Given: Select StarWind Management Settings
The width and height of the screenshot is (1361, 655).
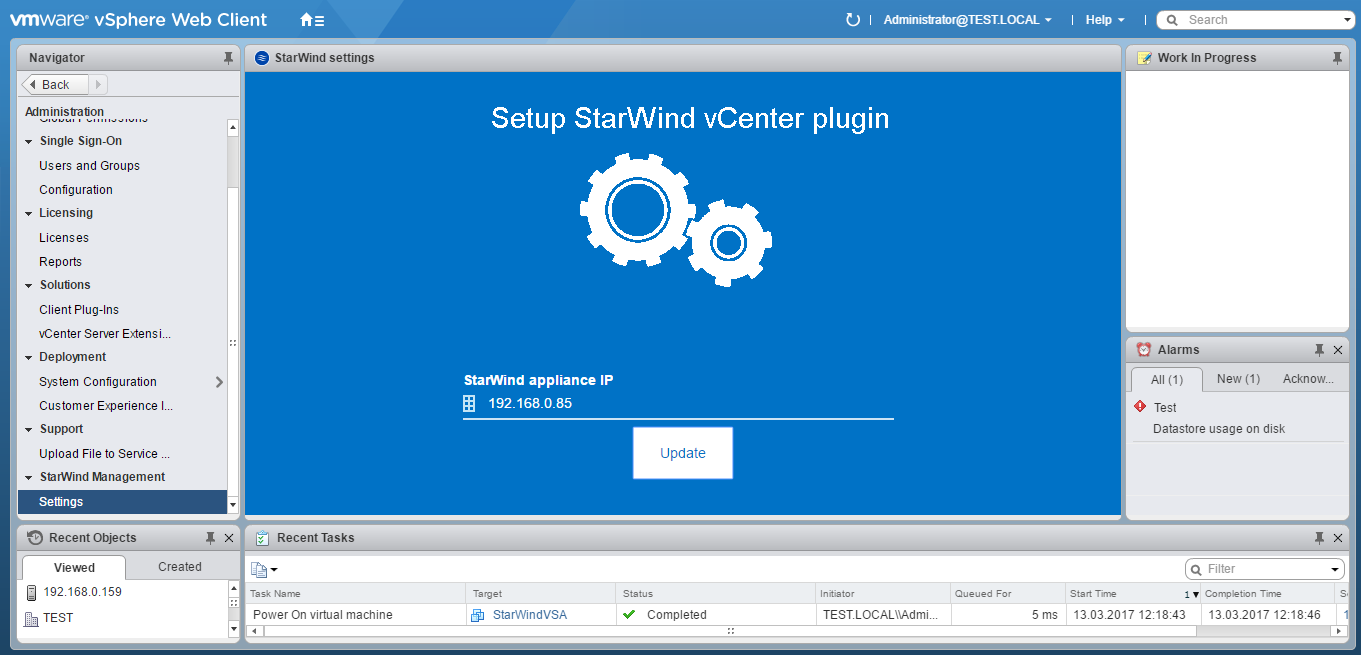Looking at the screenshot, I should tap(123, 502).
